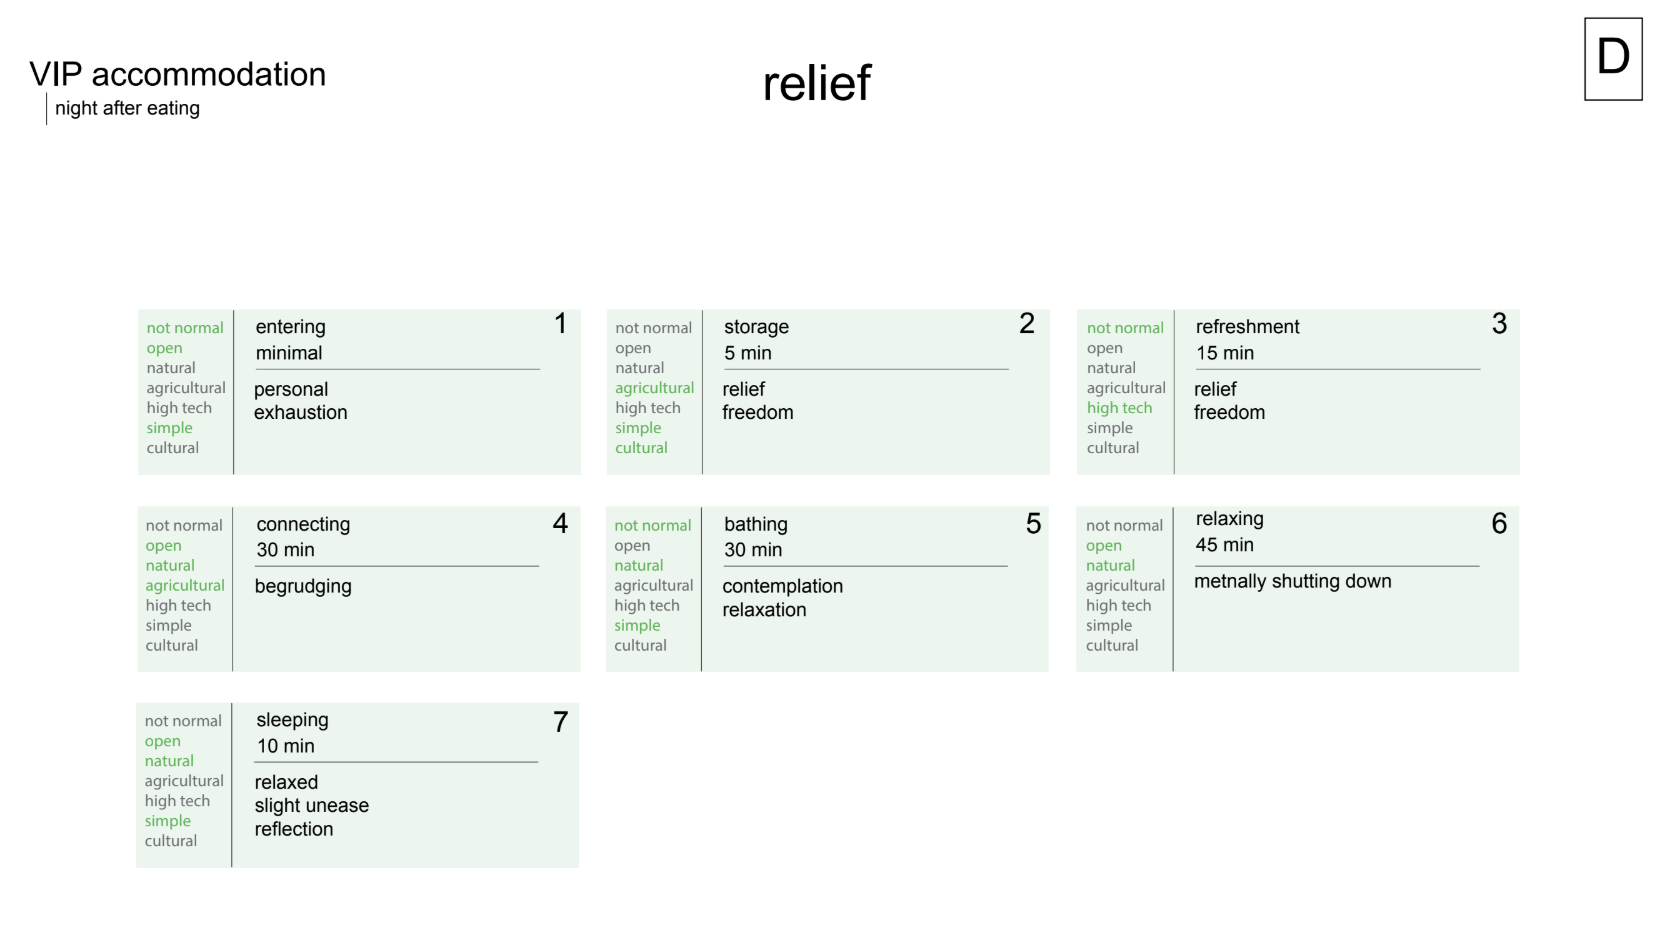Viewport: 1666px width, 930px height.
Task: Select the "night after eating" subtitle
Action: click(127, 108)
